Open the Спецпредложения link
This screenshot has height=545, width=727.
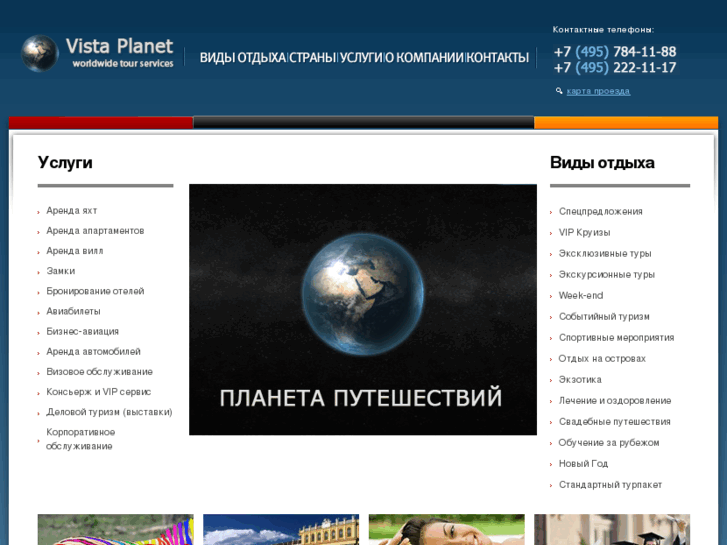(x=600, y=212)
